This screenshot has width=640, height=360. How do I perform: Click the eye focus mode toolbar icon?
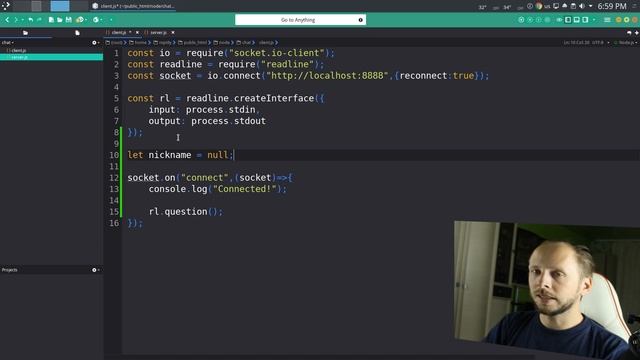tap(559, 20)
